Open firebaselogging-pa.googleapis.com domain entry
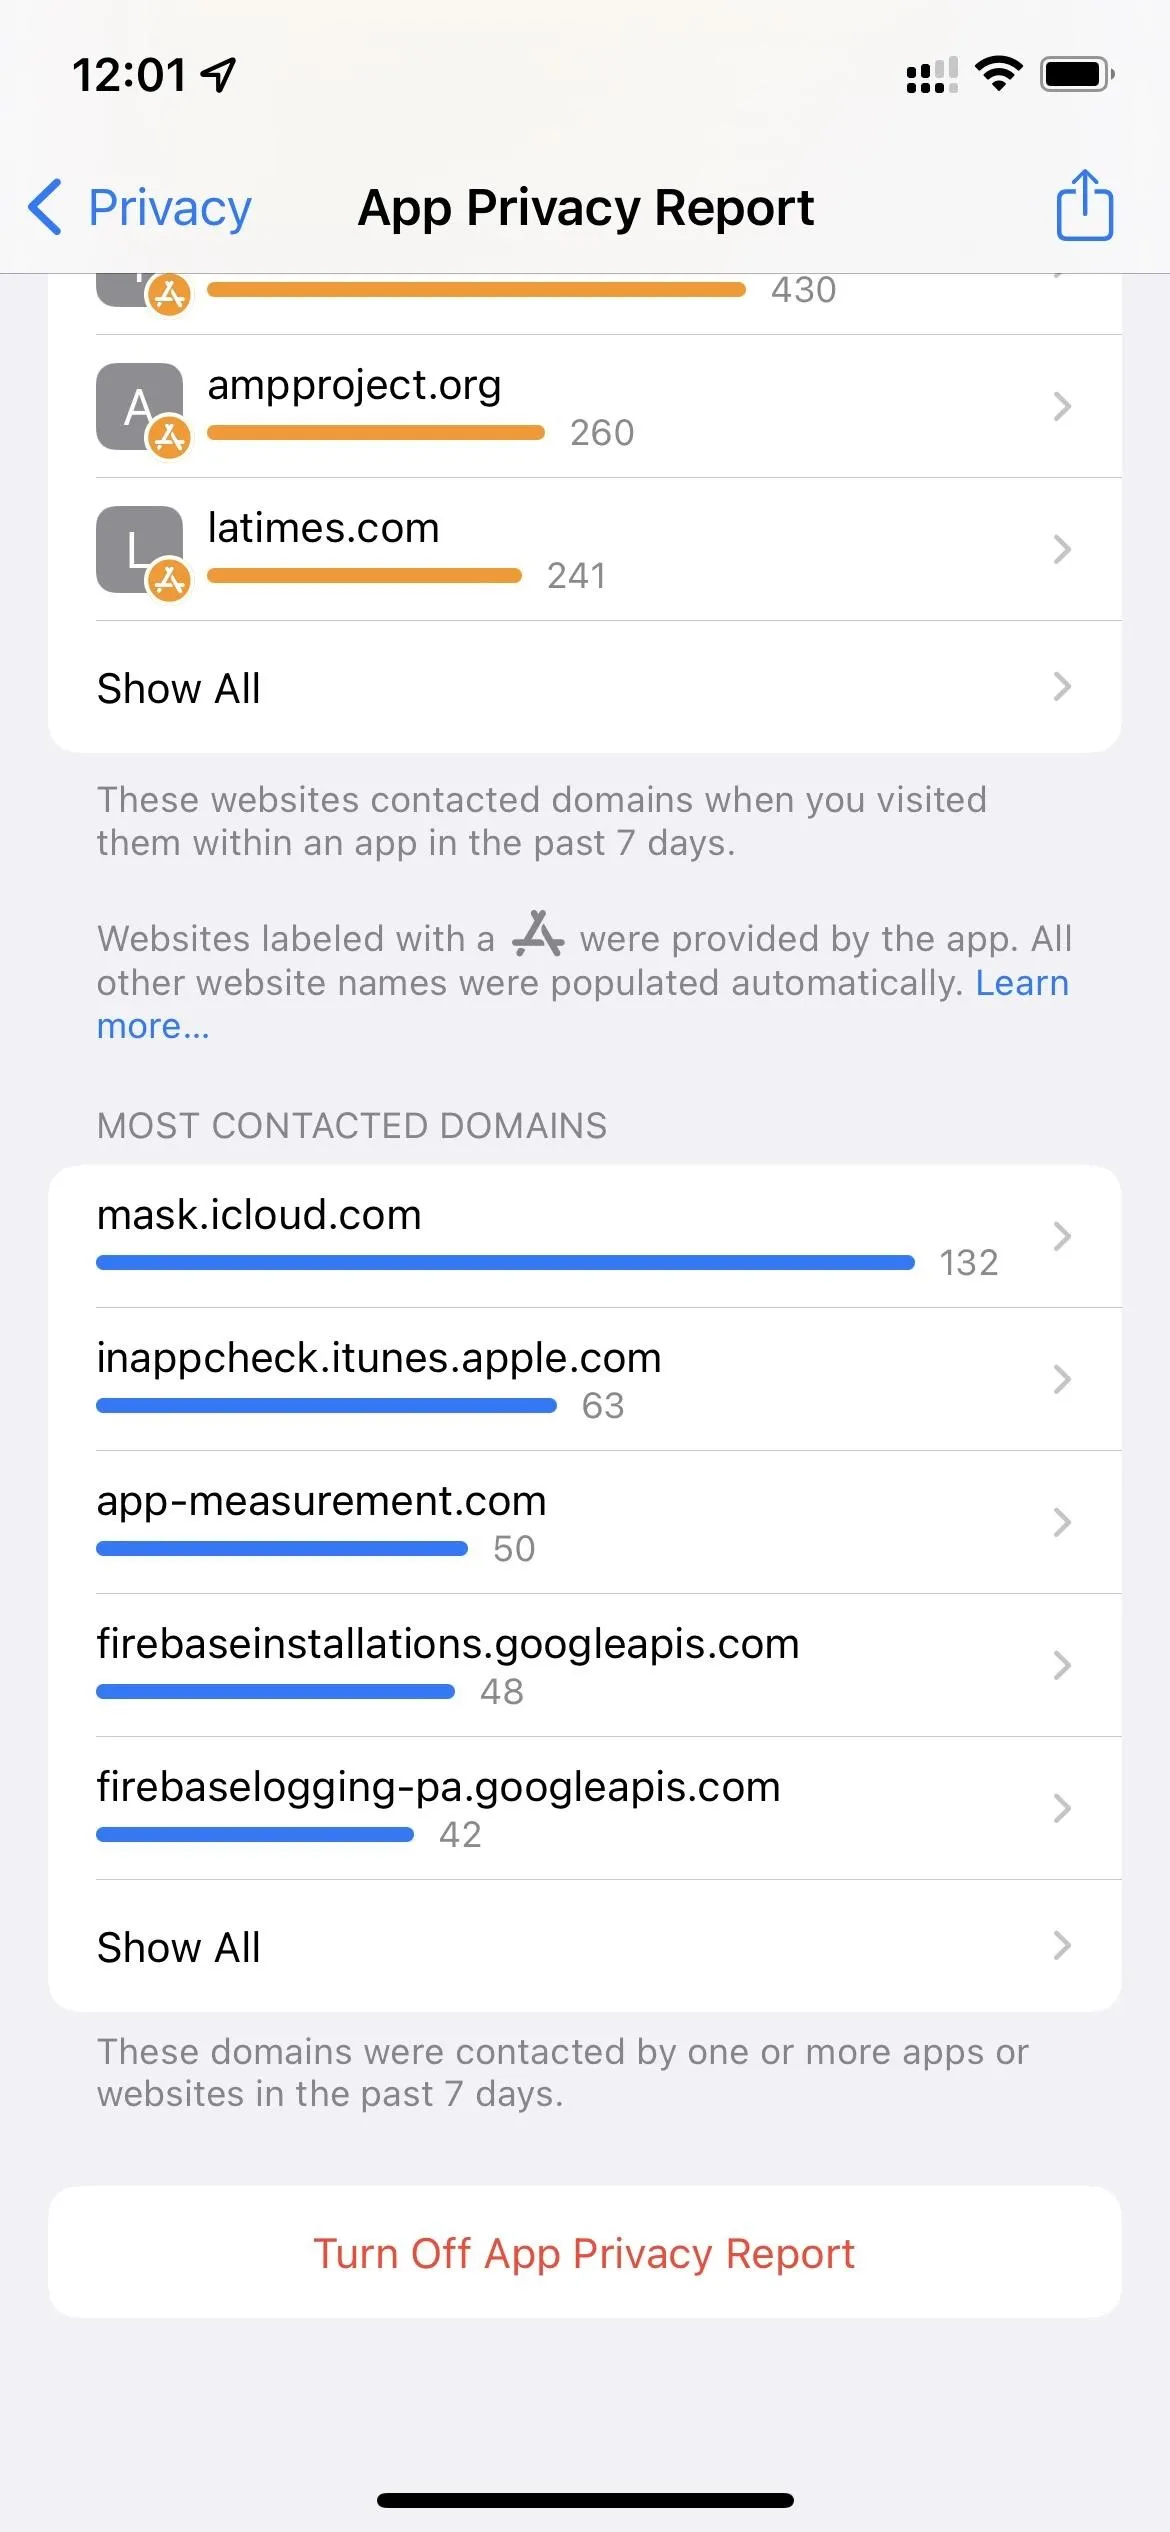 (x=585, y=1808)
